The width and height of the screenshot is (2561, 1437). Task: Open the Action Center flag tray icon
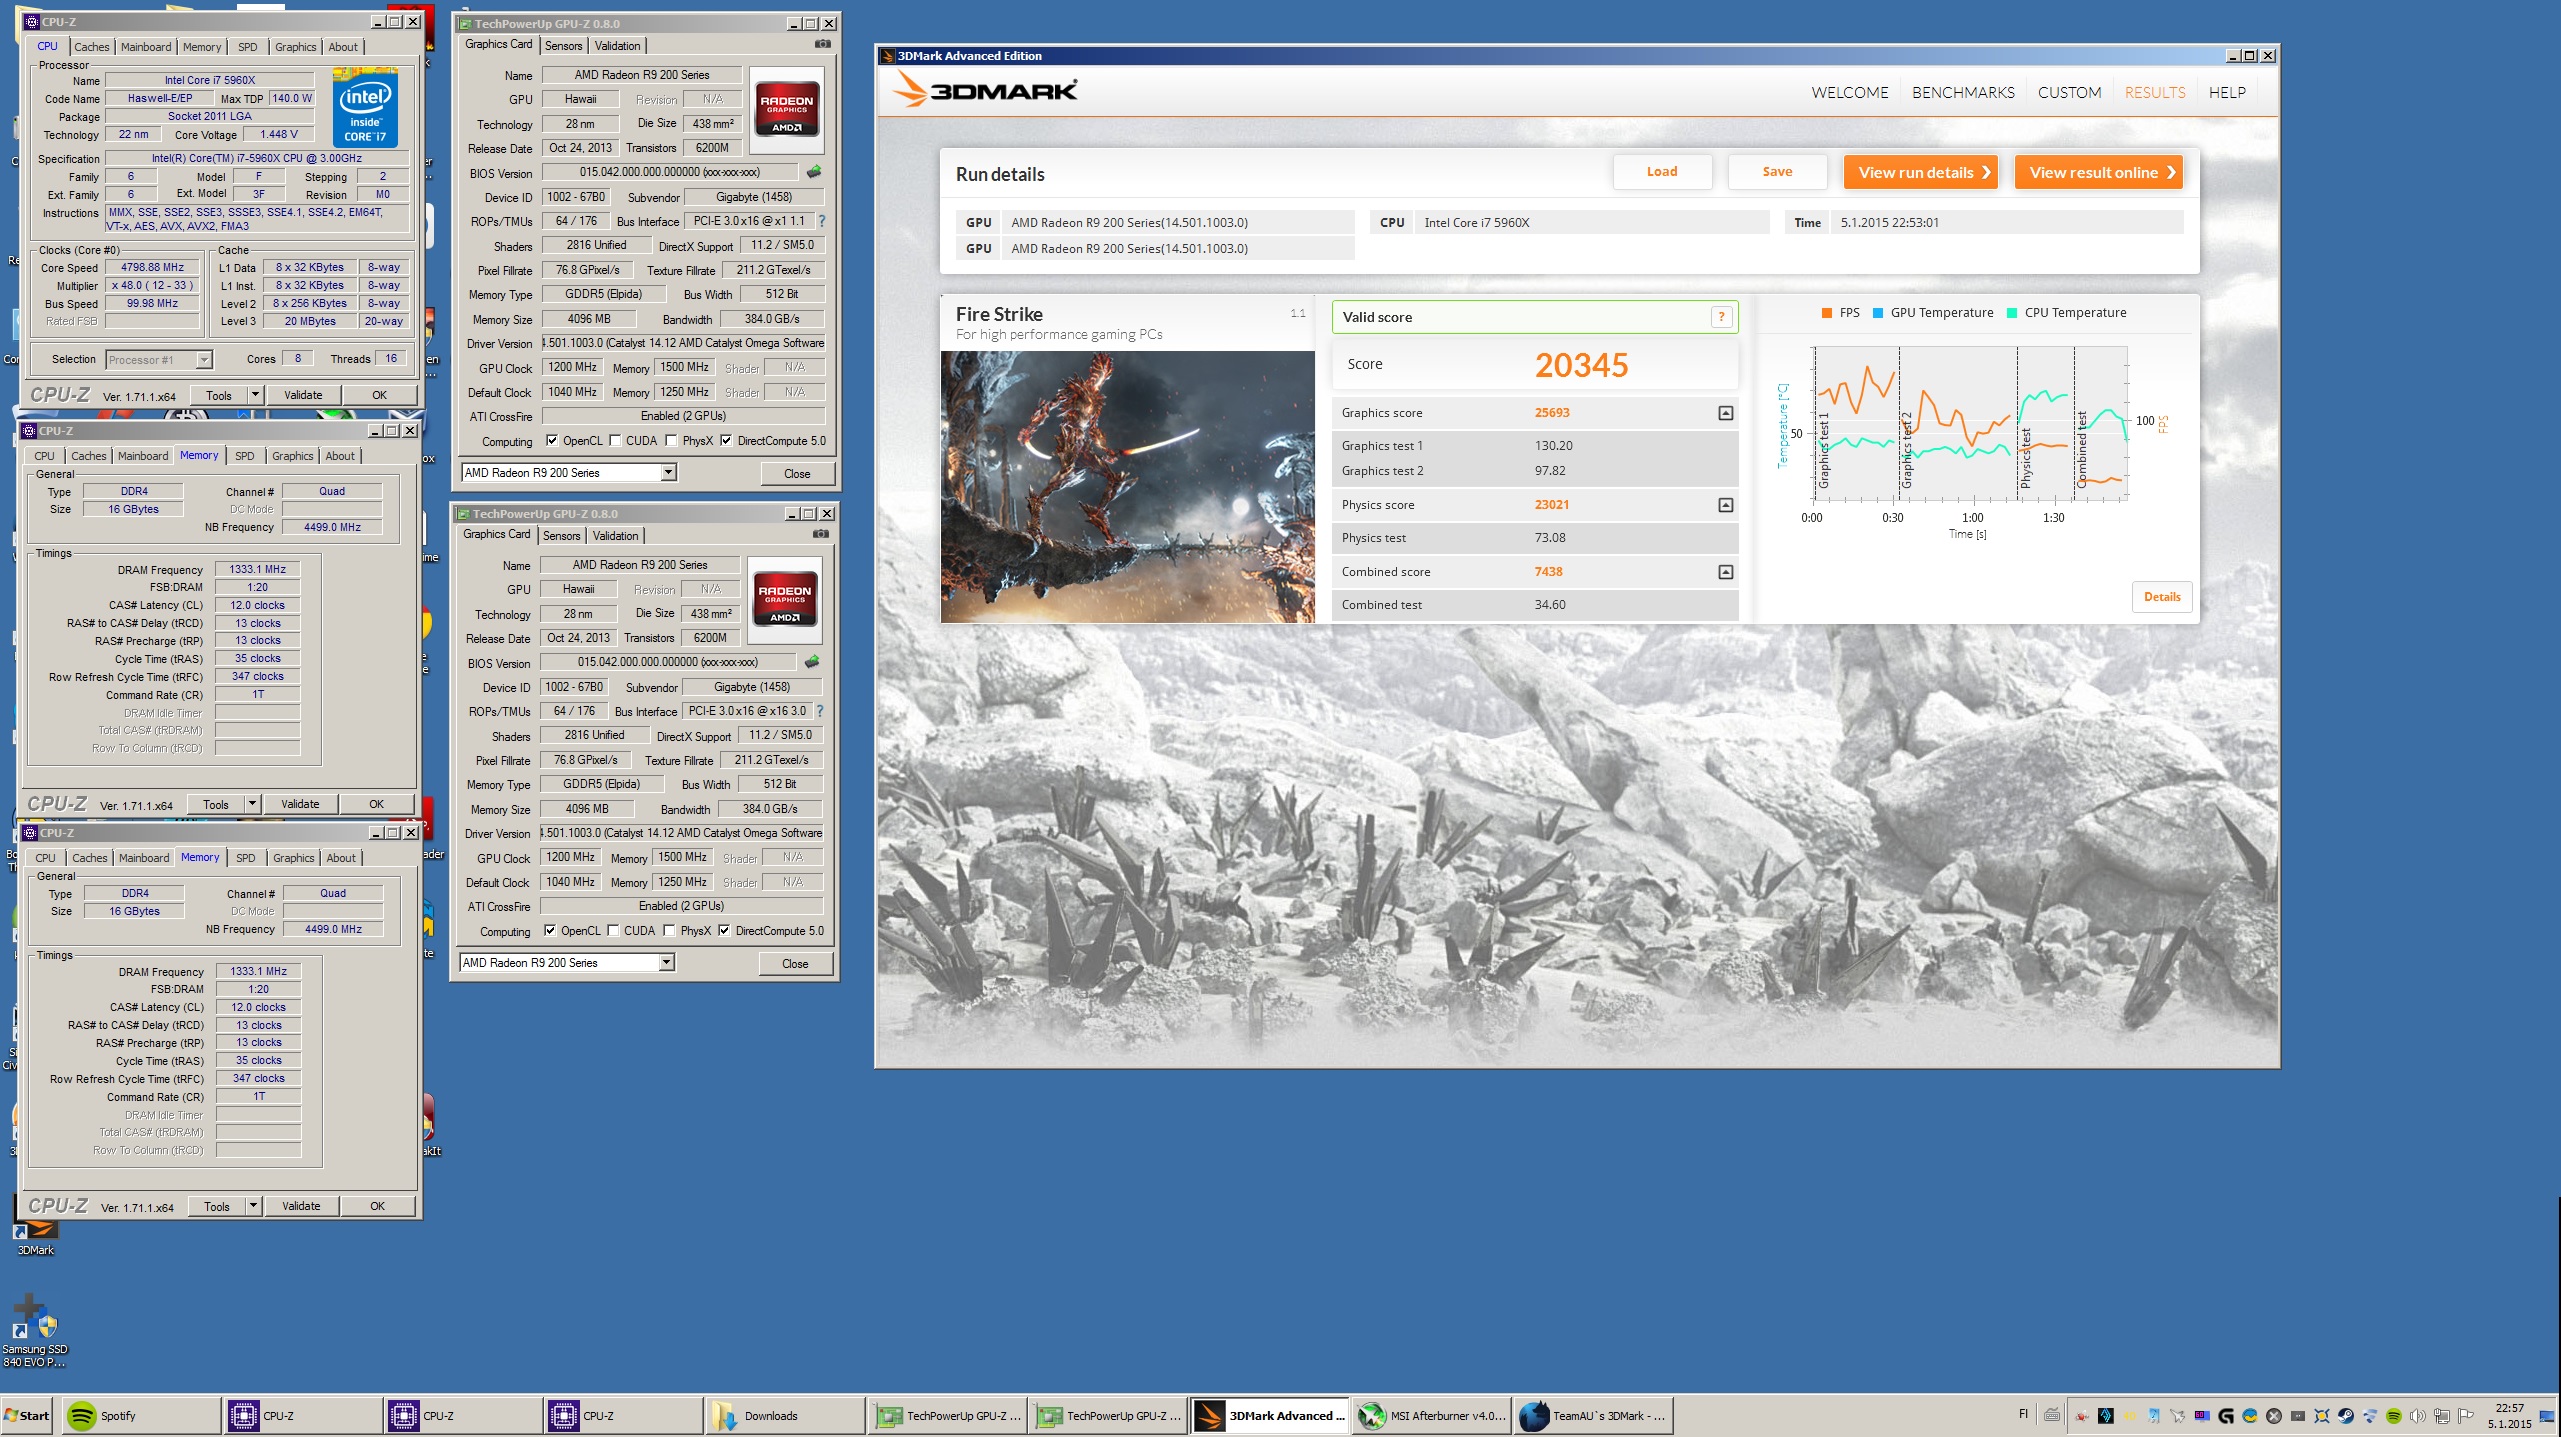(2465, 1415)
